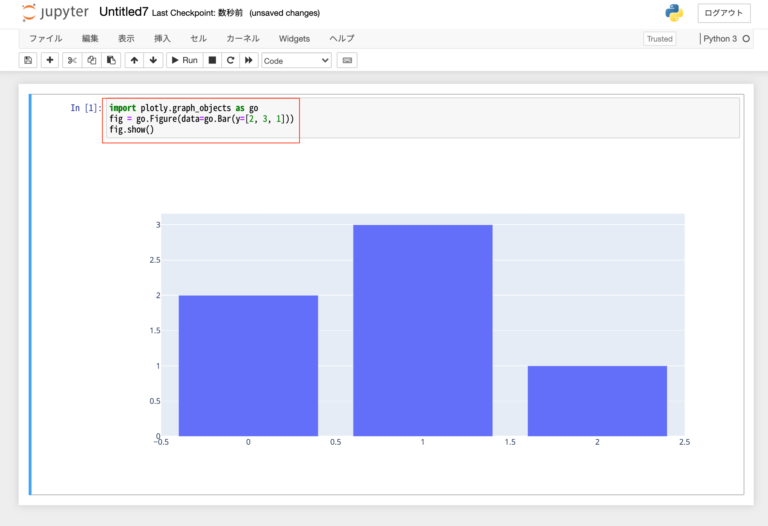Open the カーネル menu
The height and width of the screenshot is (526, 768).
[x=243, y=39]
